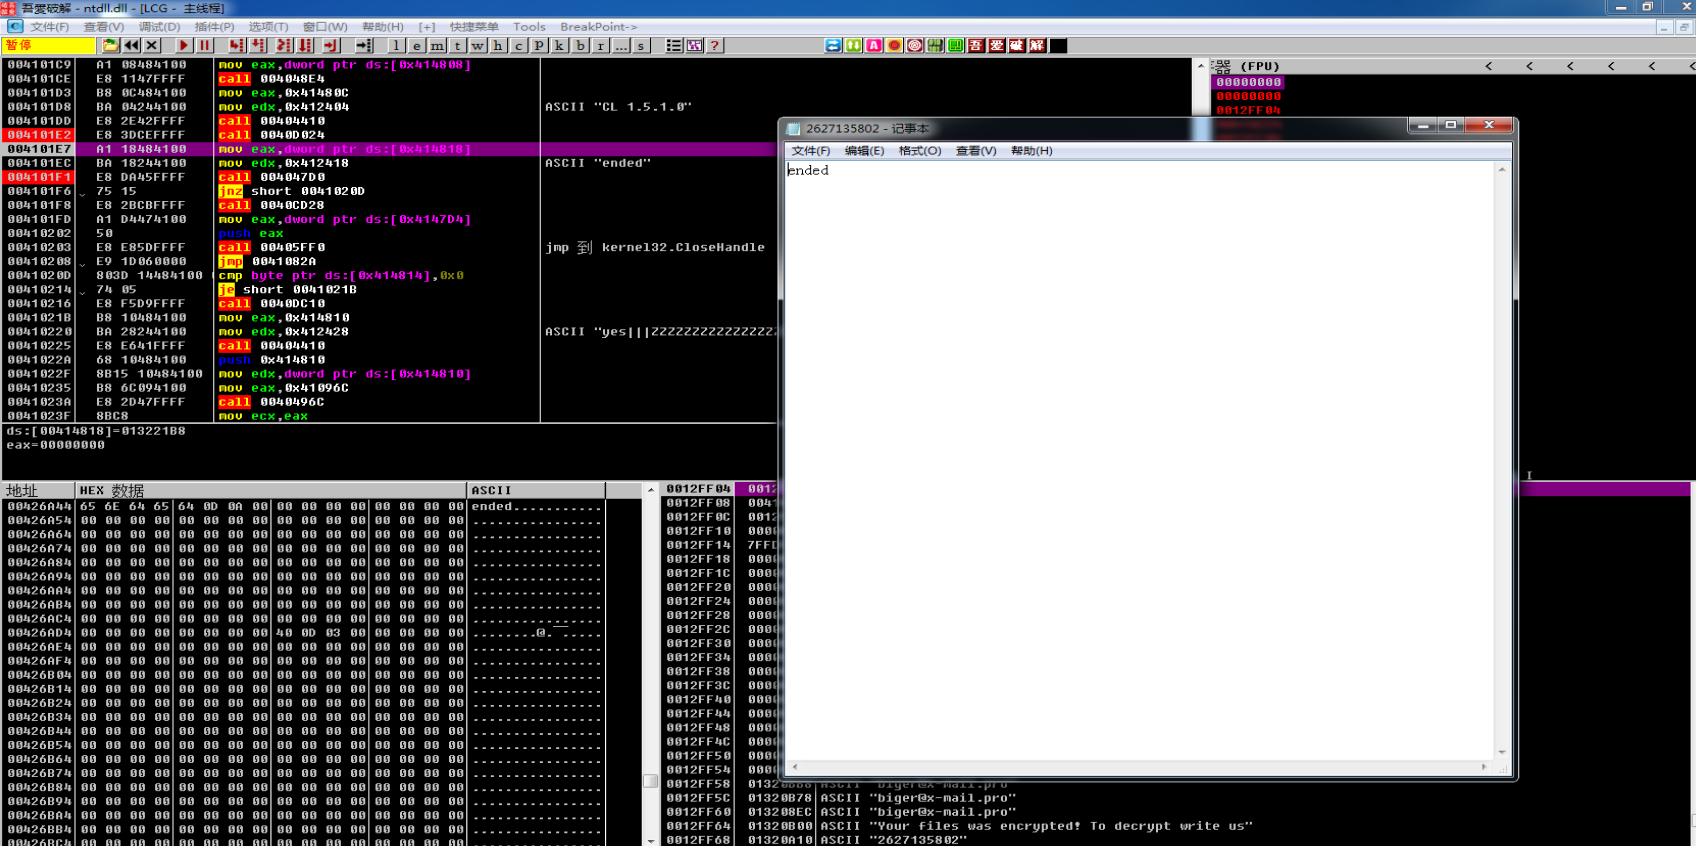Open call stack with 'k' button
Viewport: 1696px width, 846px height.
tap(560, 45)
